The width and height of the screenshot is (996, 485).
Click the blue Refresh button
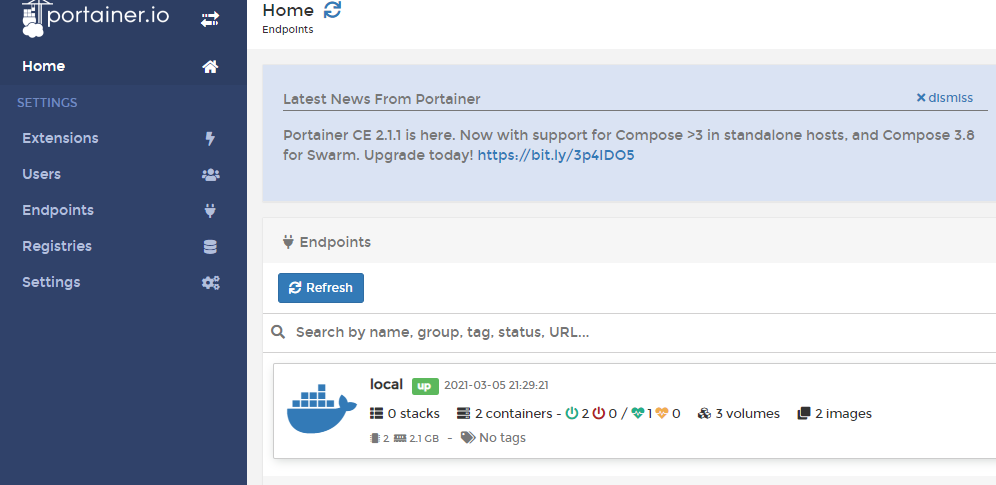pos(321,288)
